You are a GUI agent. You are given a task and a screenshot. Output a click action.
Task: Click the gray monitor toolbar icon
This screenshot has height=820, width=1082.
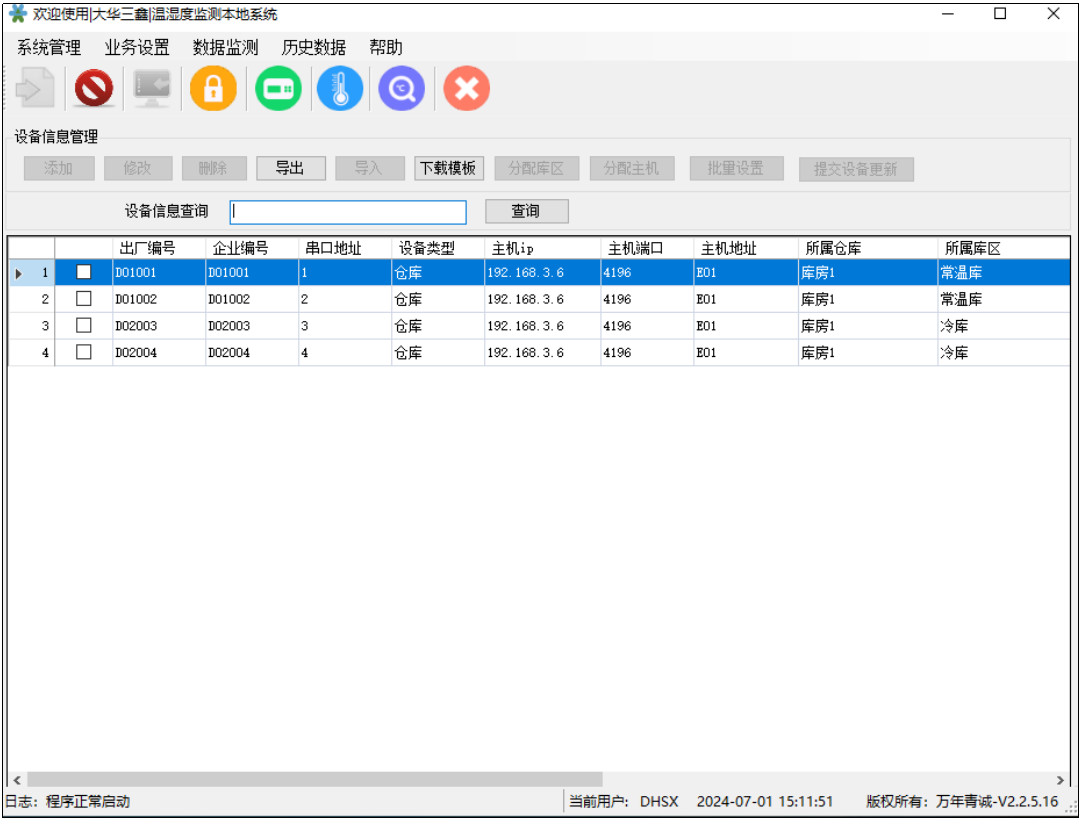[153, 89]
